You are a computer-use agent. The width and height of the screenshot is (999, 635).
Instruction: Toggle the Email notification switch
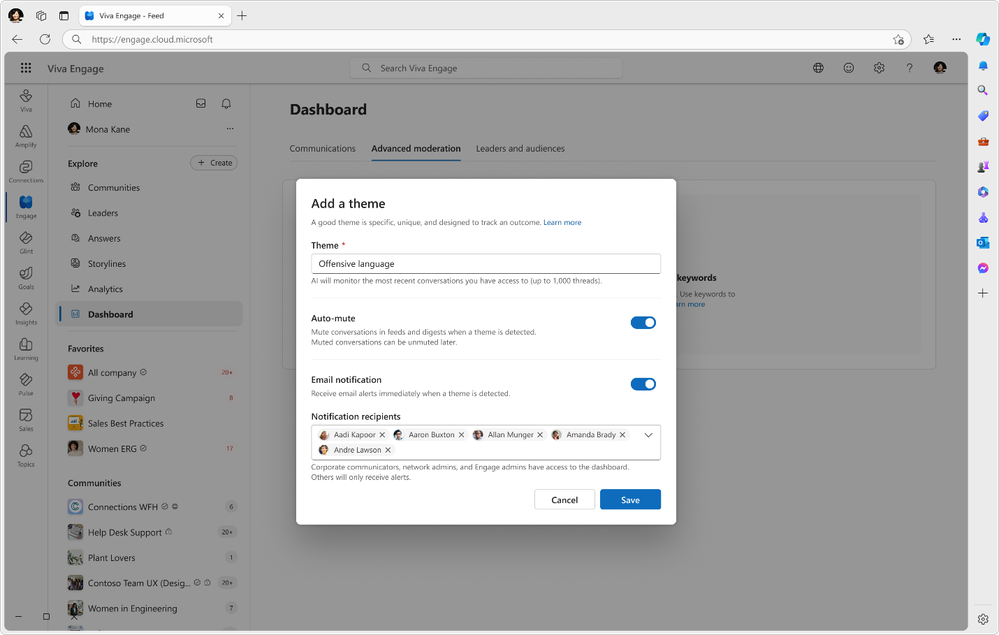tap(643, 384)
